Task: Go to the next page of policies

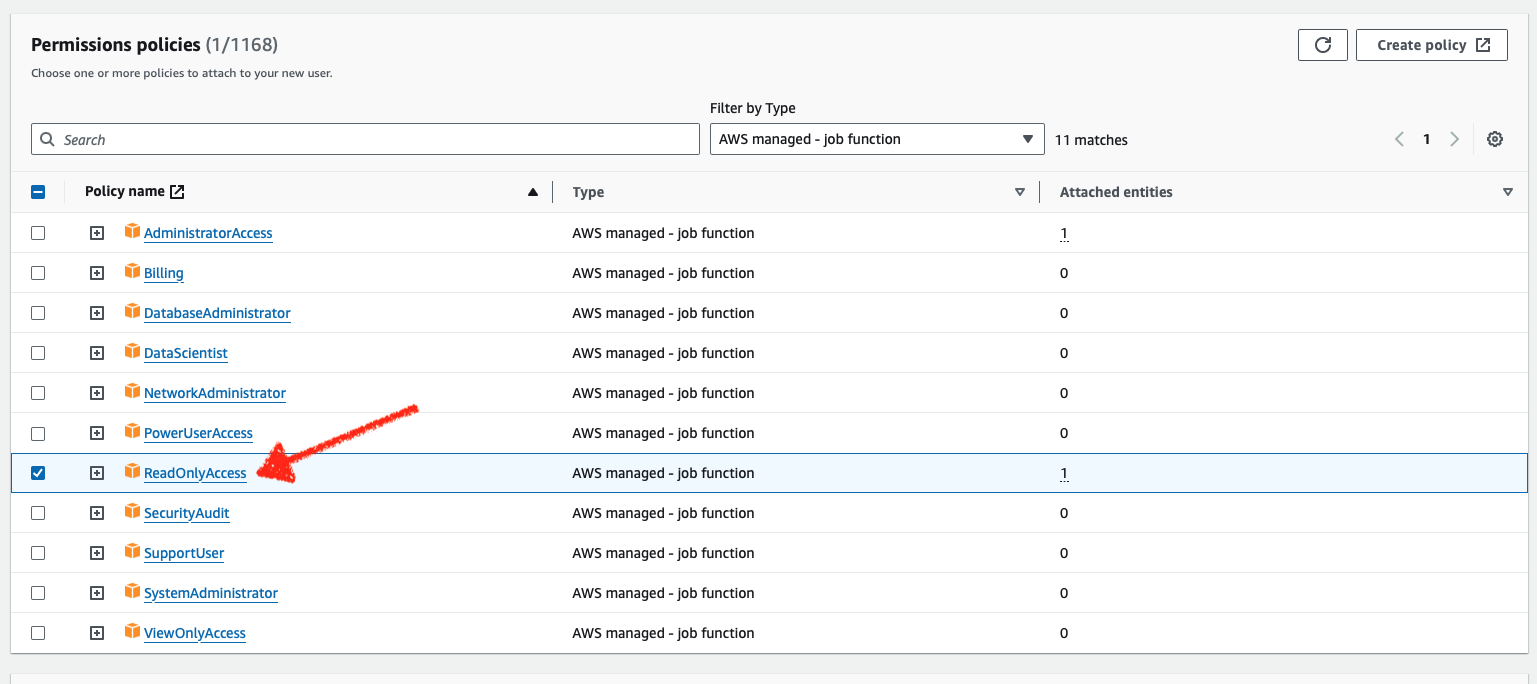Action: [x=1455, y=139]
